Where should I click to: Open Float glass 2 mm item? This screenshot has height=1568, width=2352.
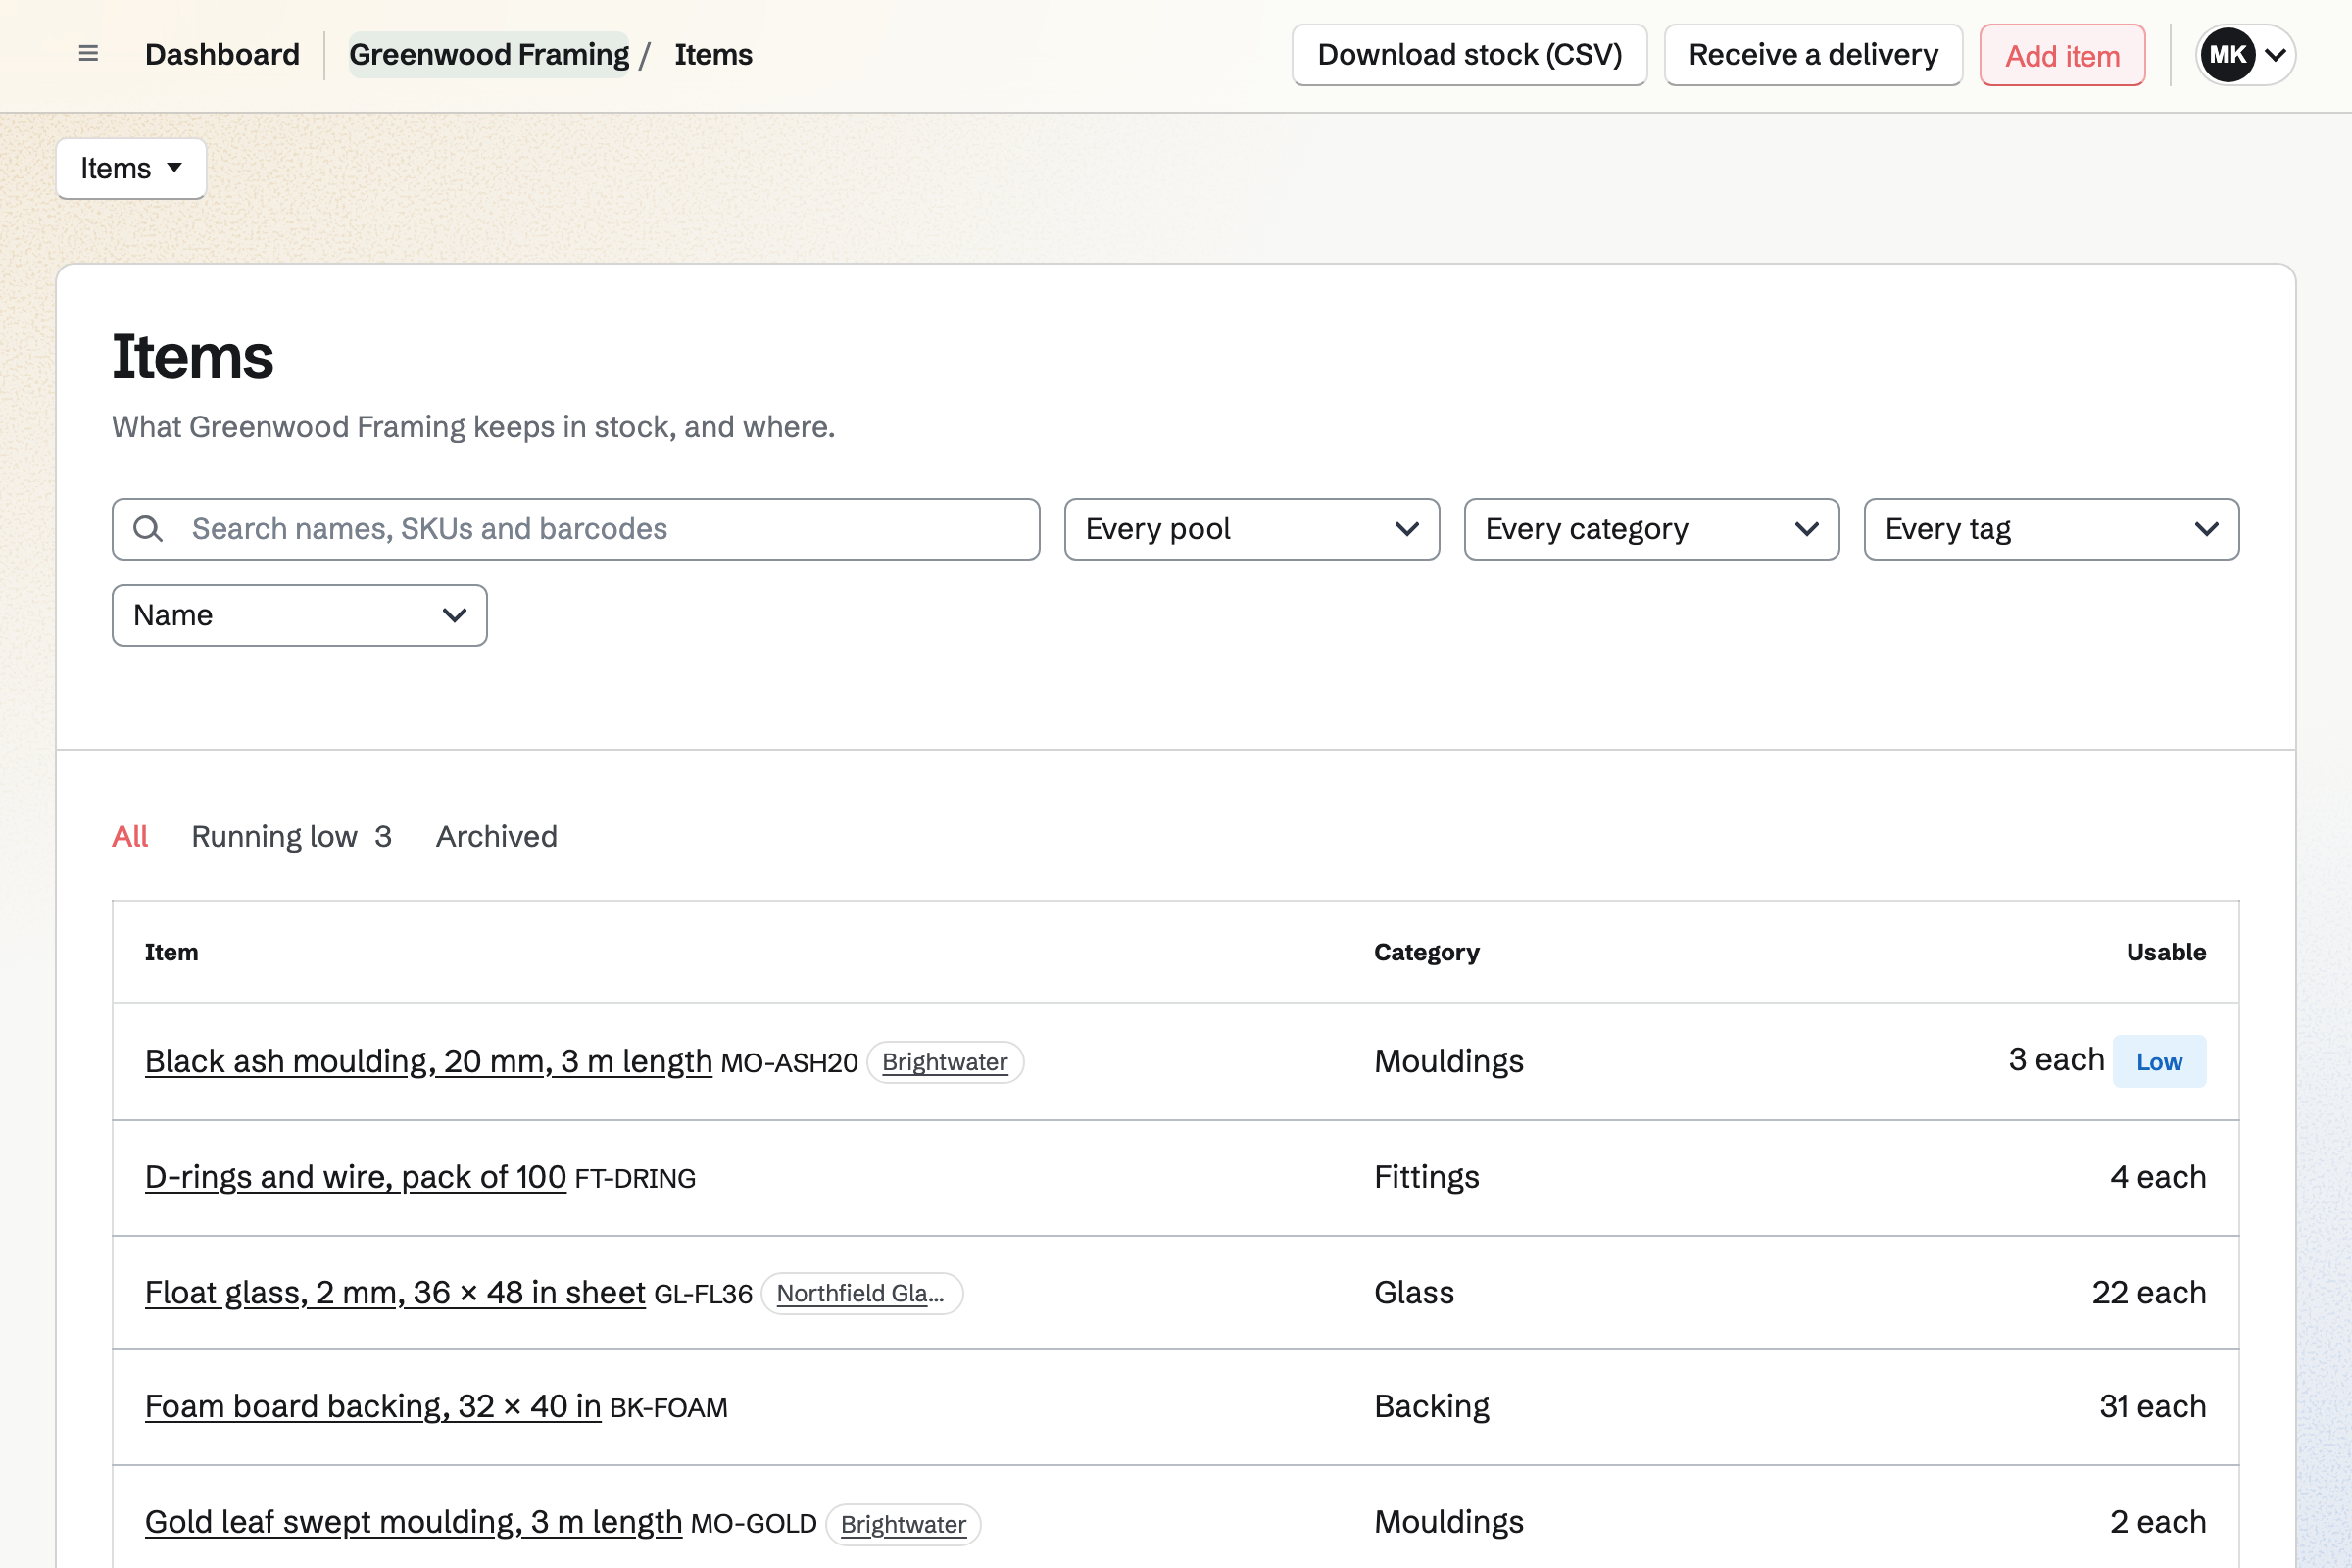[x=395, y=1292]
